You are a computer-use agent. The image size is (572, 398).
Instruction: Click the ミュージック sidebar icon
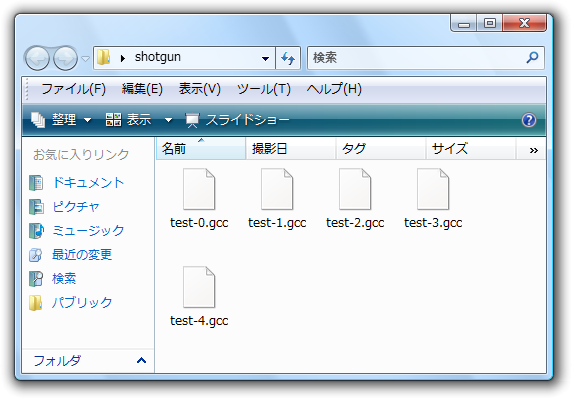(x=36, y=231)
